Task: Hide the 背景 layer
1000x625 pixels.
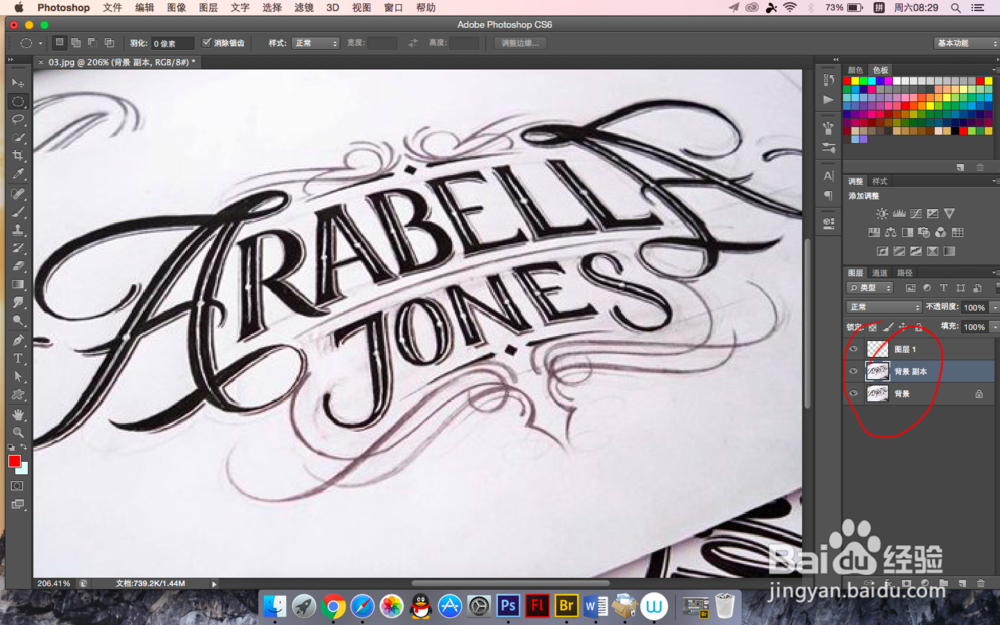Action: click(x=853, y=393)
